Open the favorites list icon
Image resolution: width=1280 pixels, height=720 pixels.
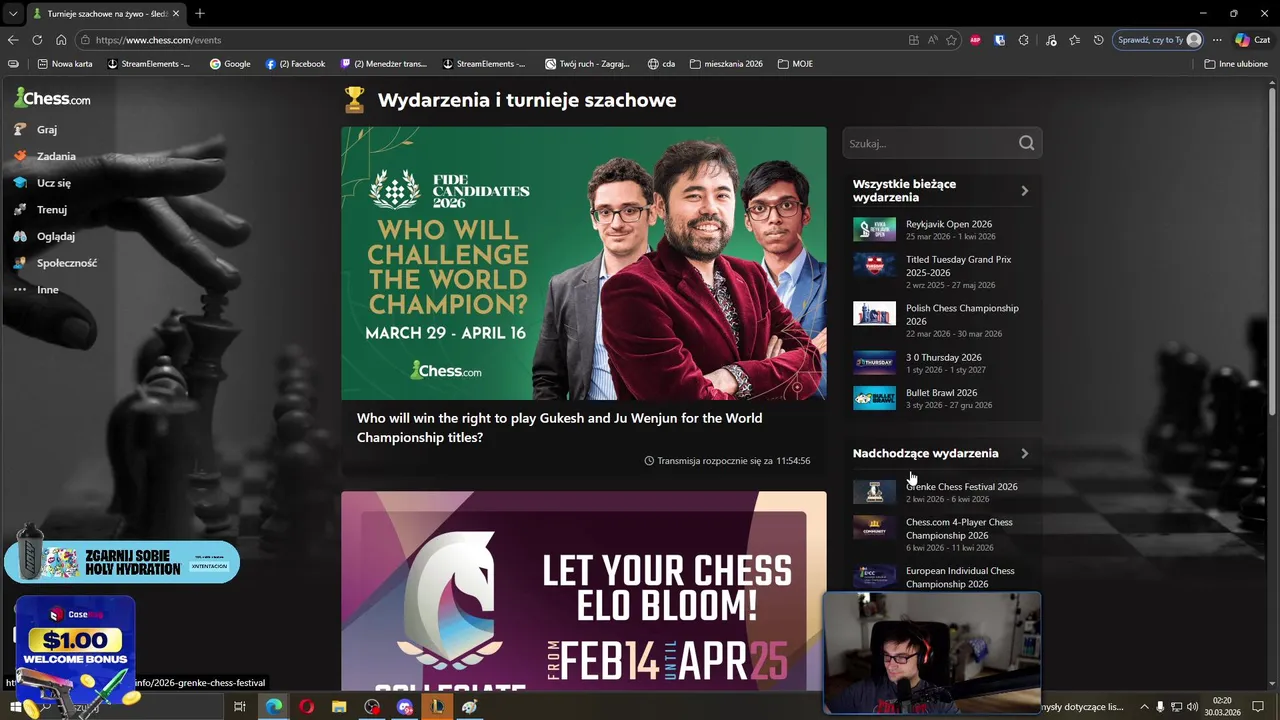[1074, 40]
